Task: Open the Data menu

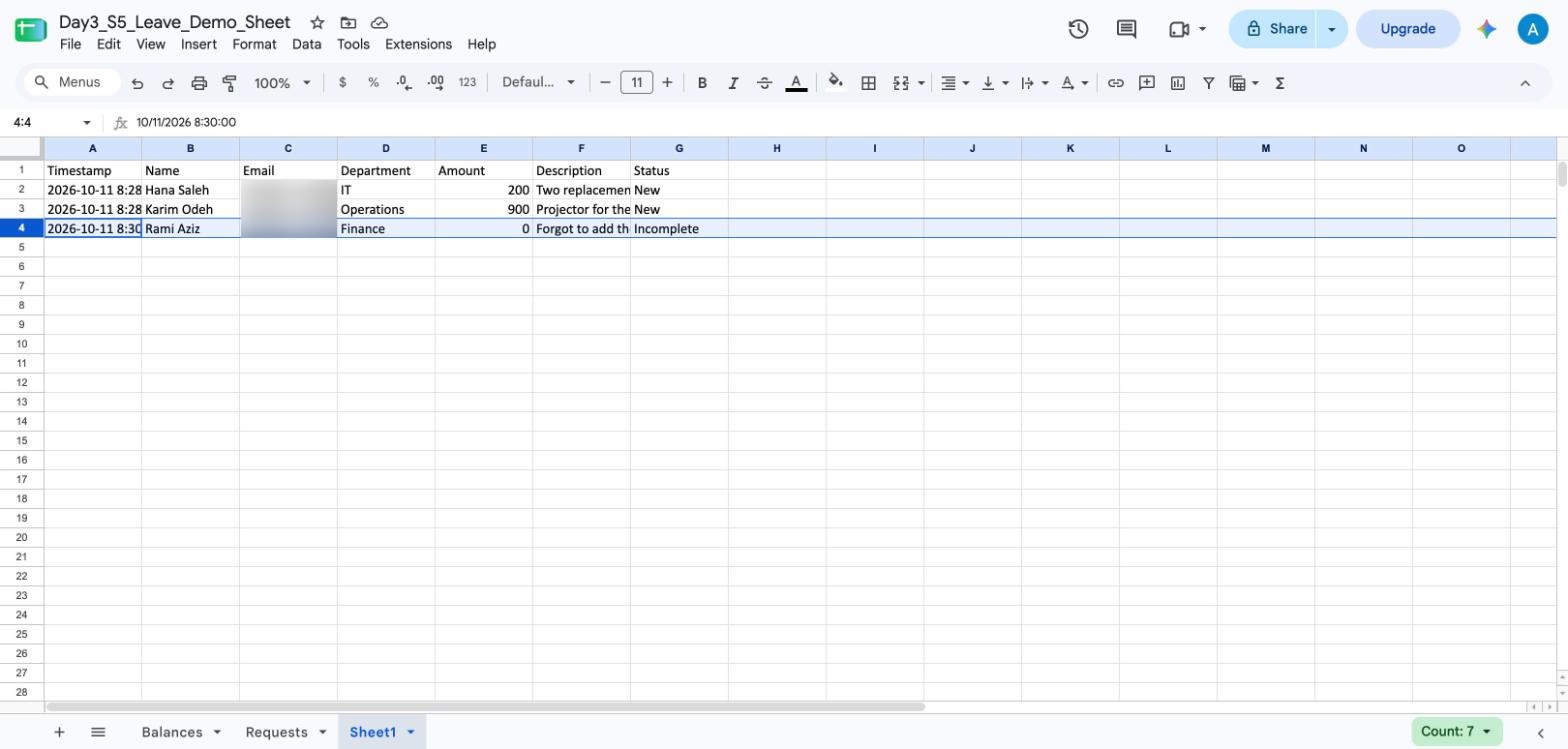Action: tap(307, 44)
